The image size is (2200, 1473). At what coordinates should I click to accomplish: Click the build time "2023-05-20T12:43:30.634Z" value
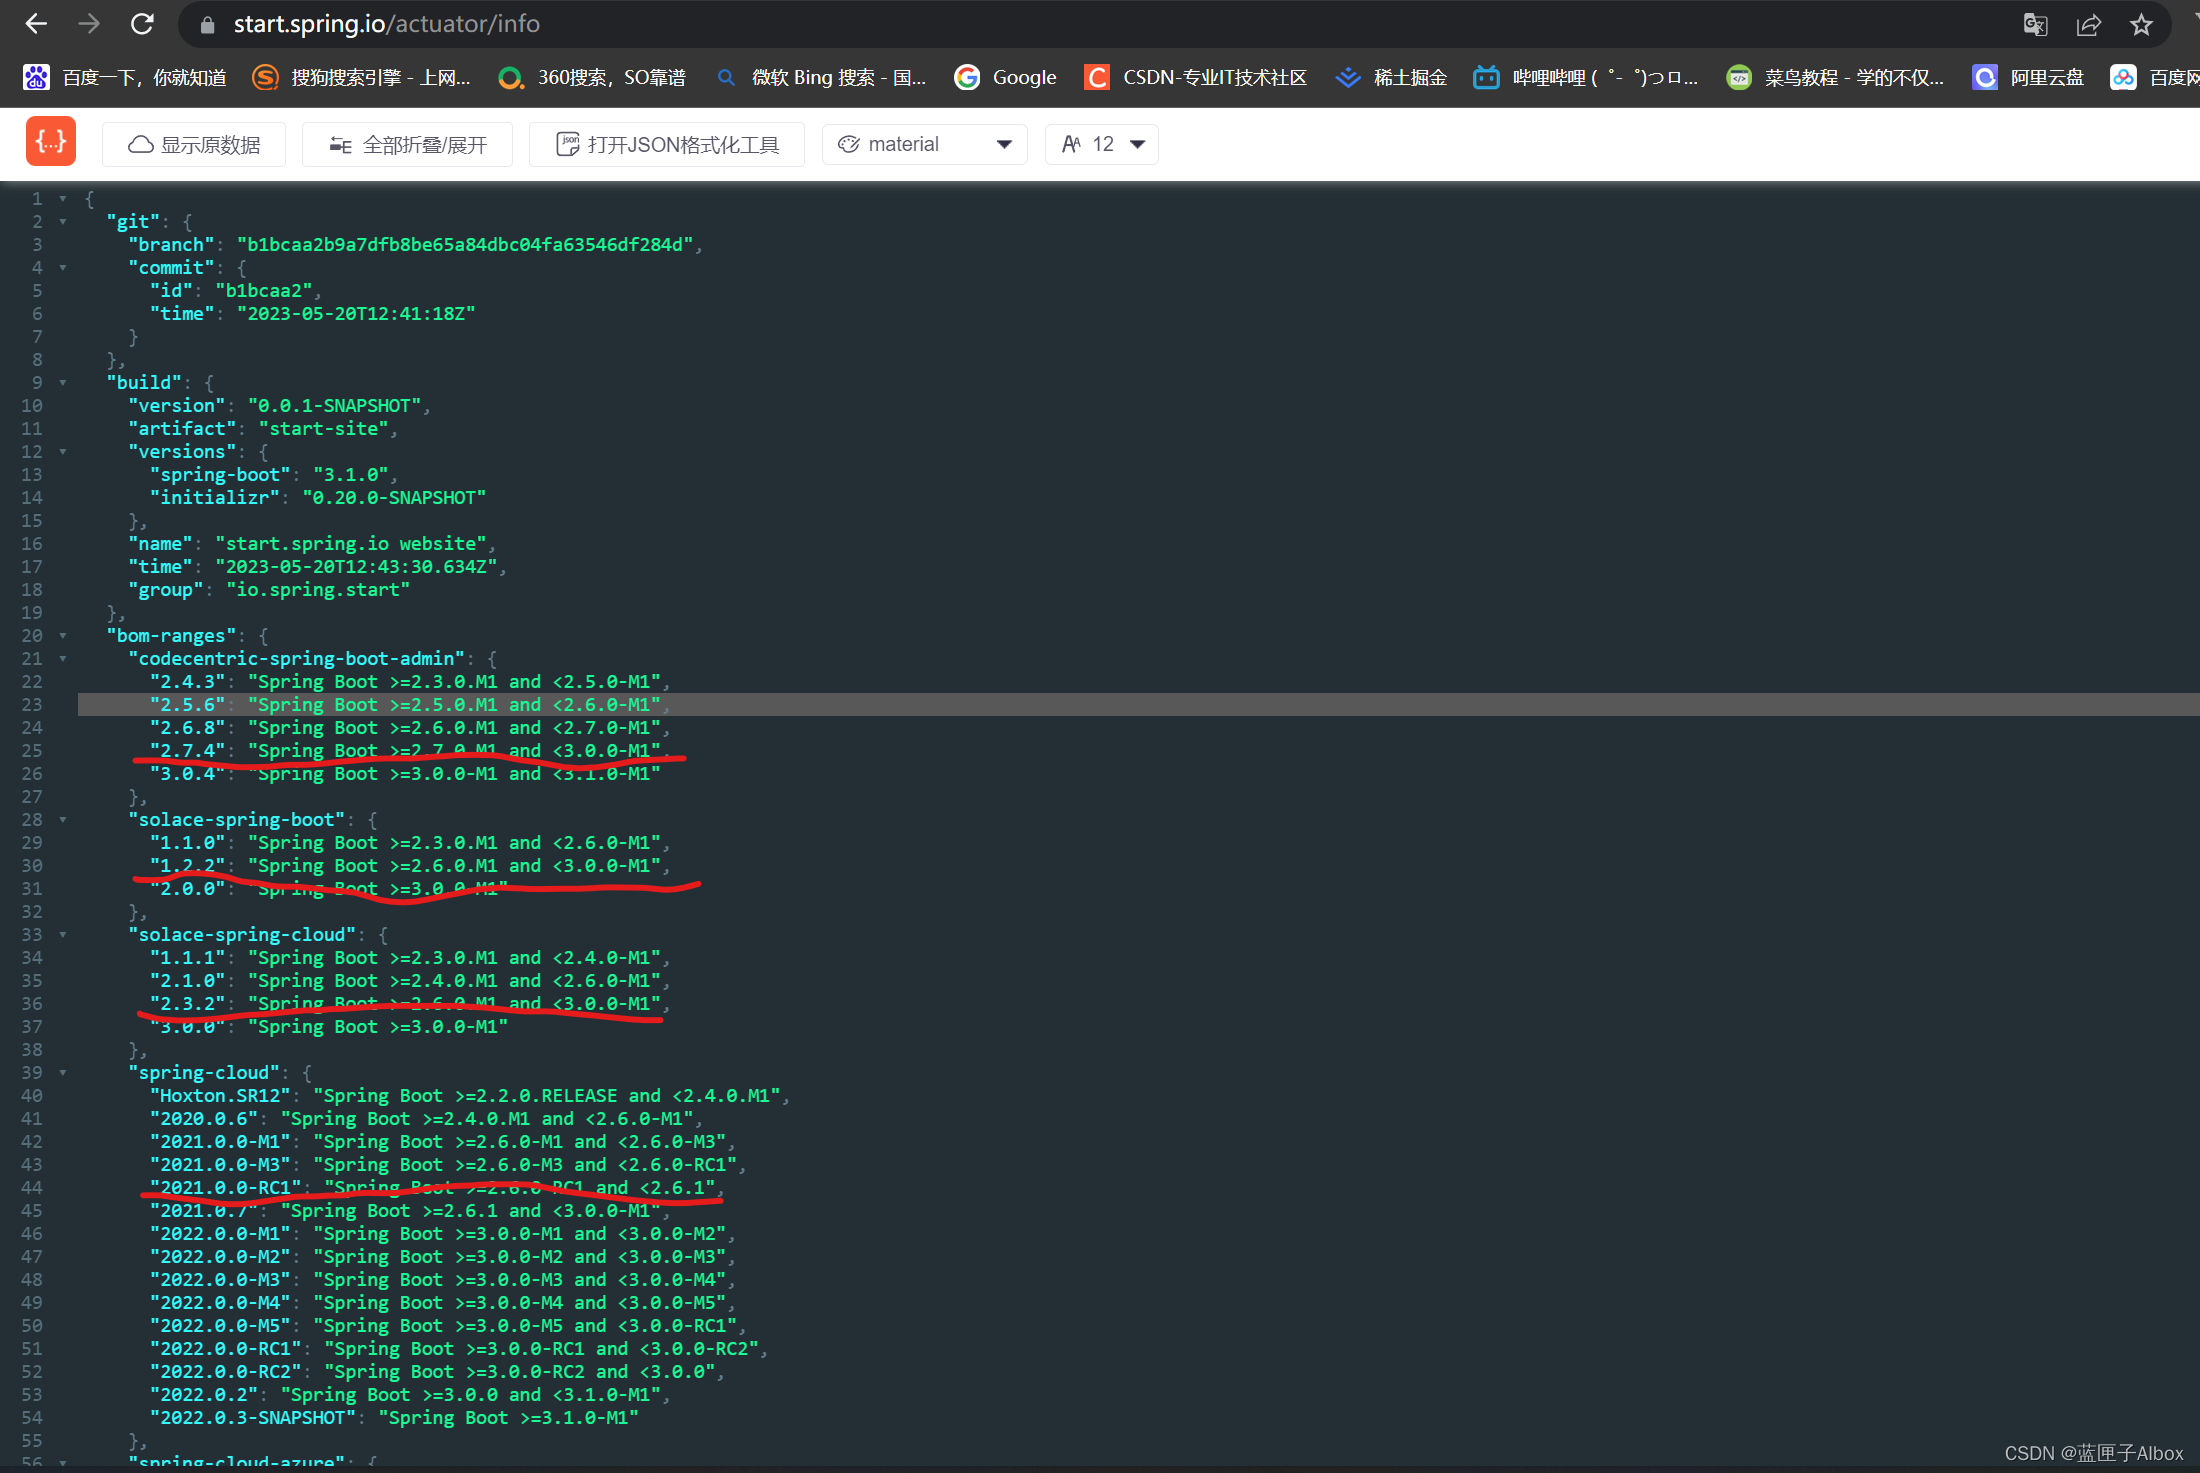coord(356,567)
